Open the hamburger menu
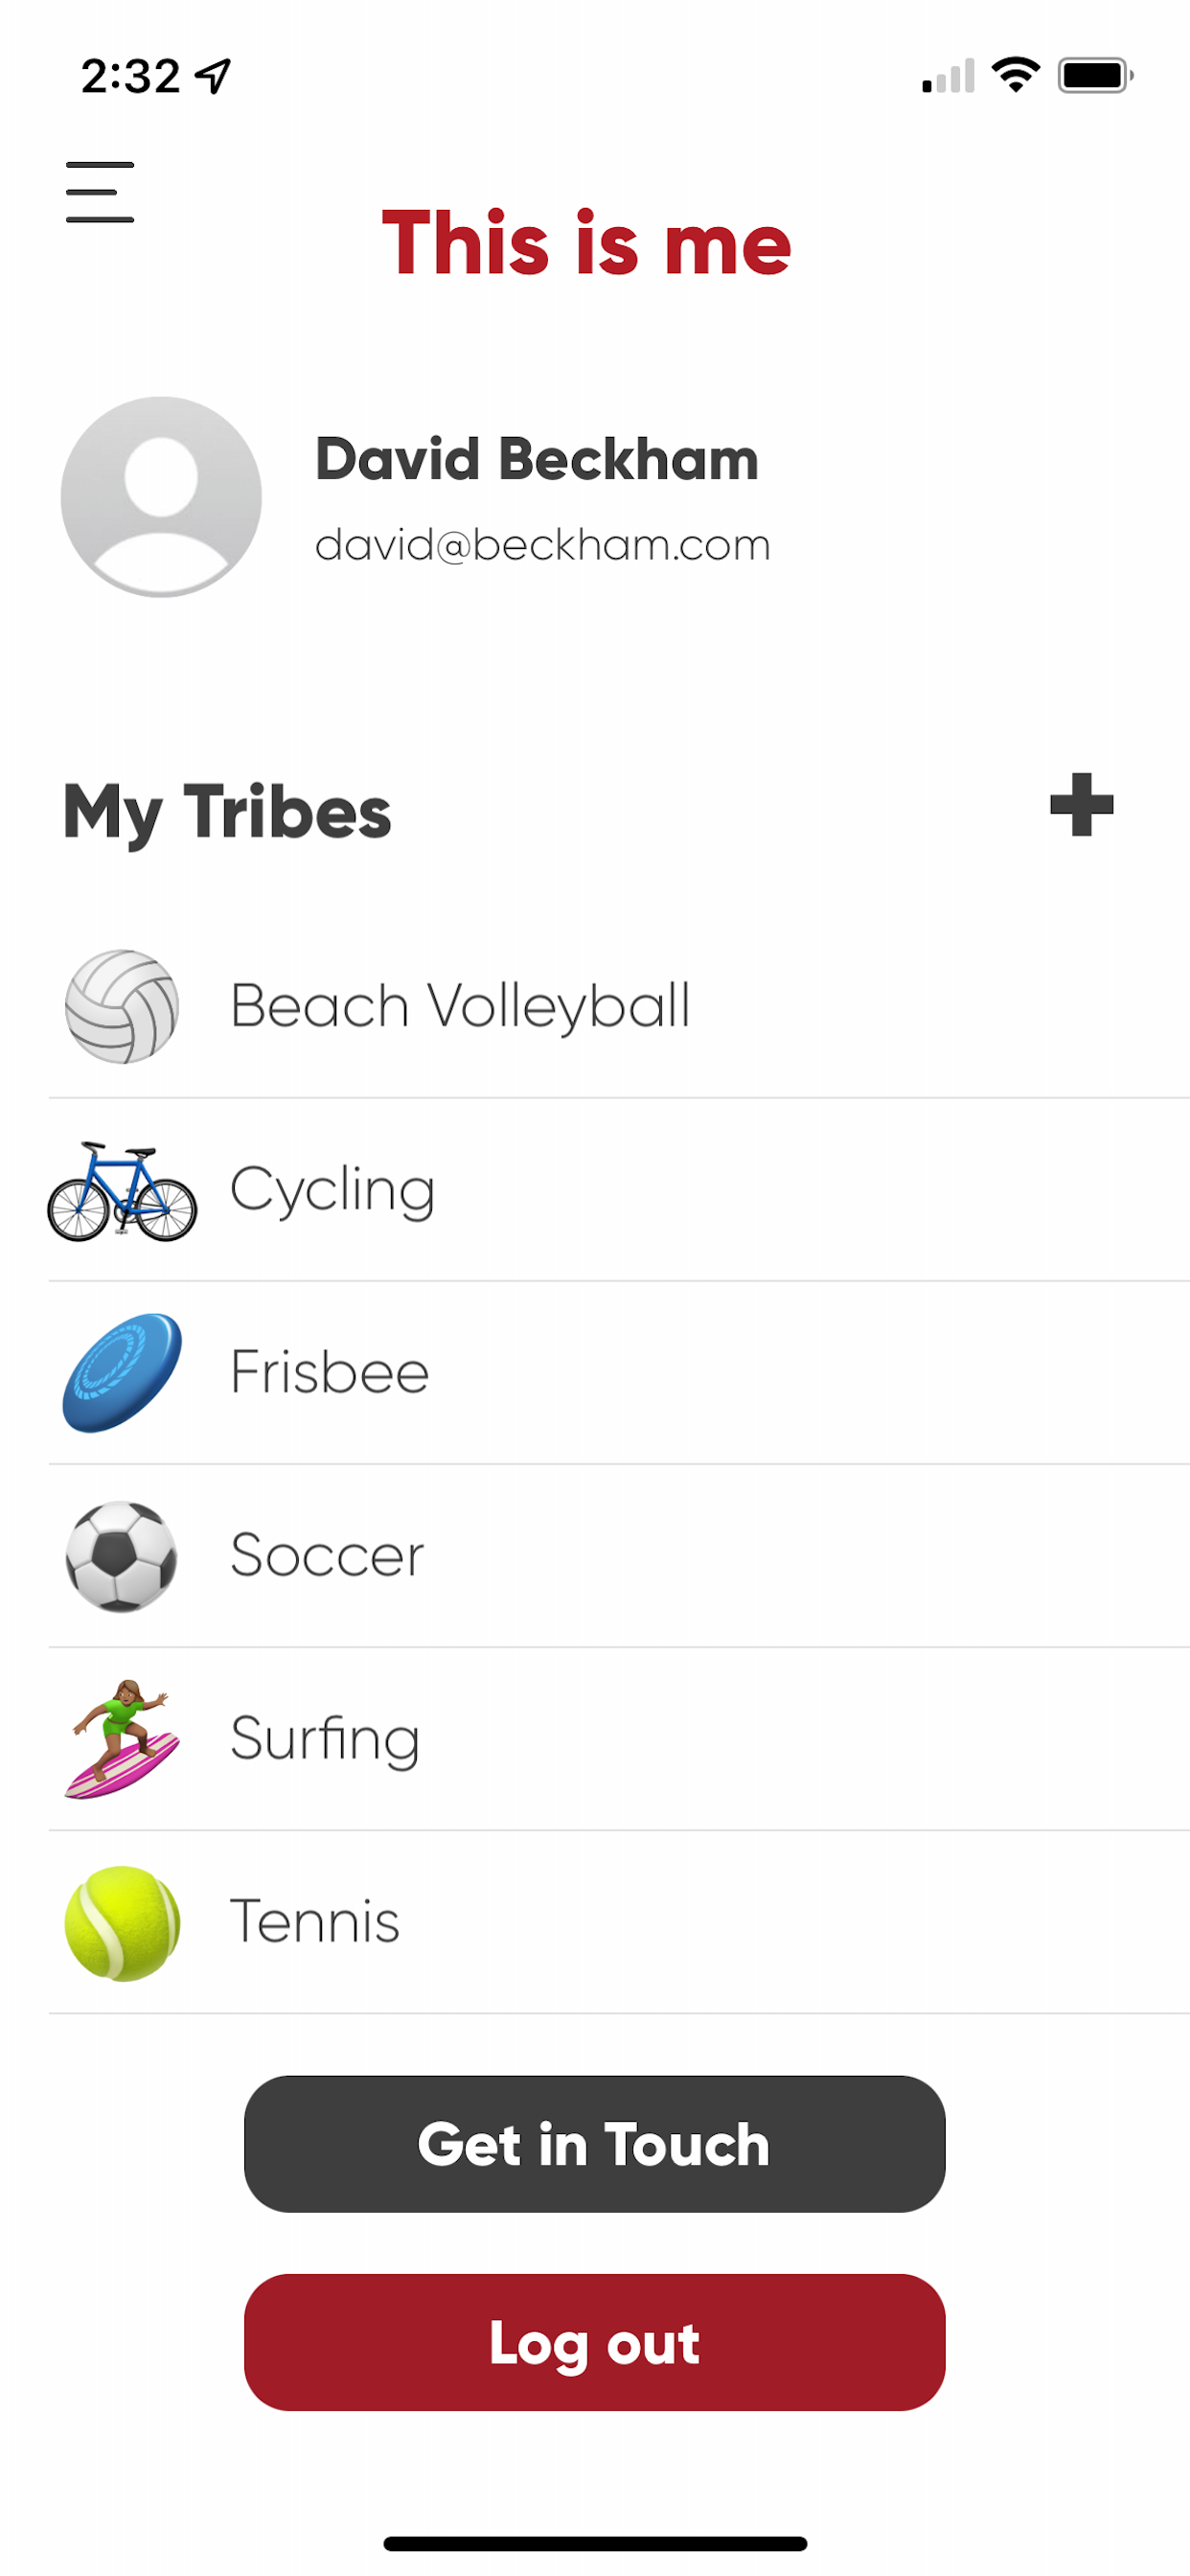The height and width of the screenshot is (2576, 1190). (100, 192)
